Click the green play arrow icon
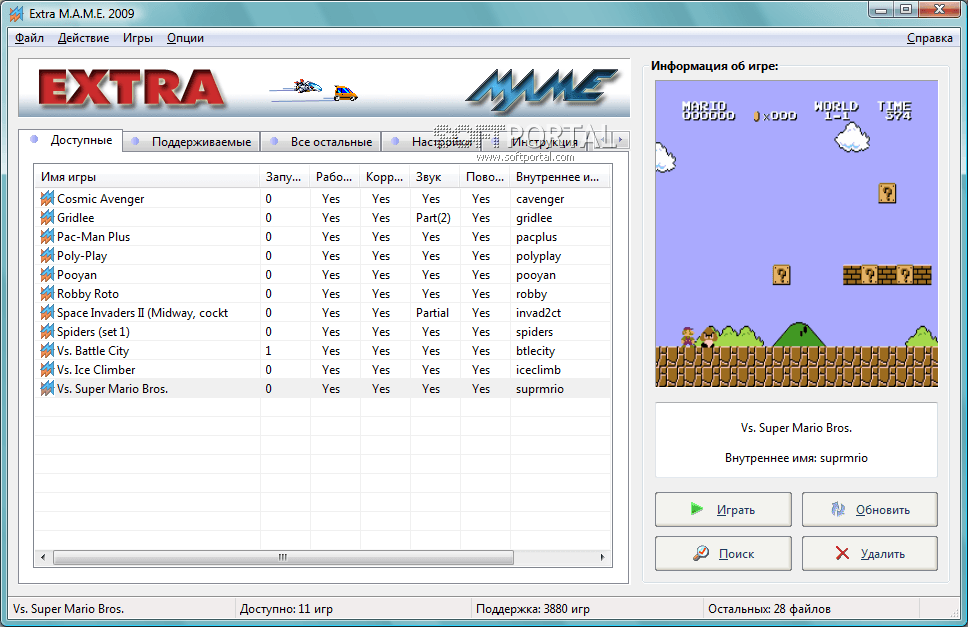Screen dimensions: 968x627 coord(696,509)
